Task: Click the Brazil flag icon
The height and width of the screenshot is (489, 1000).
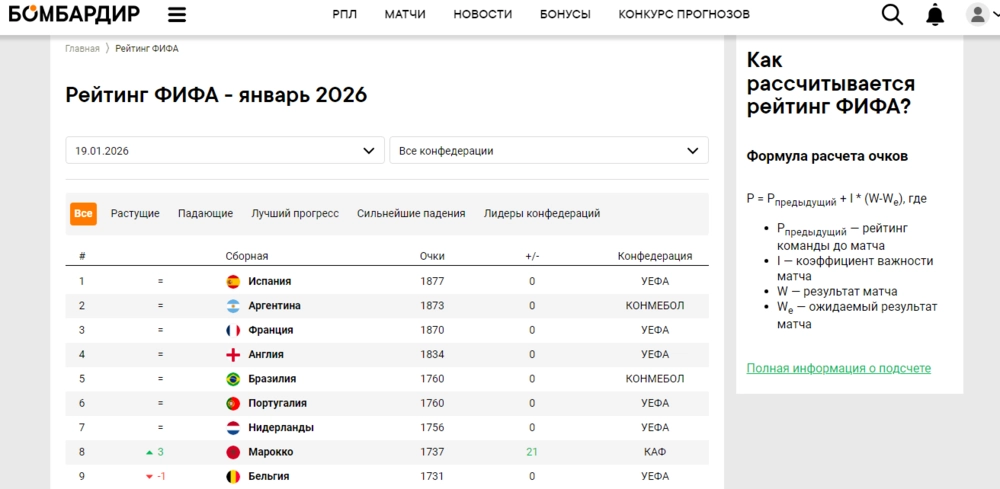Action: click(233, 380)
